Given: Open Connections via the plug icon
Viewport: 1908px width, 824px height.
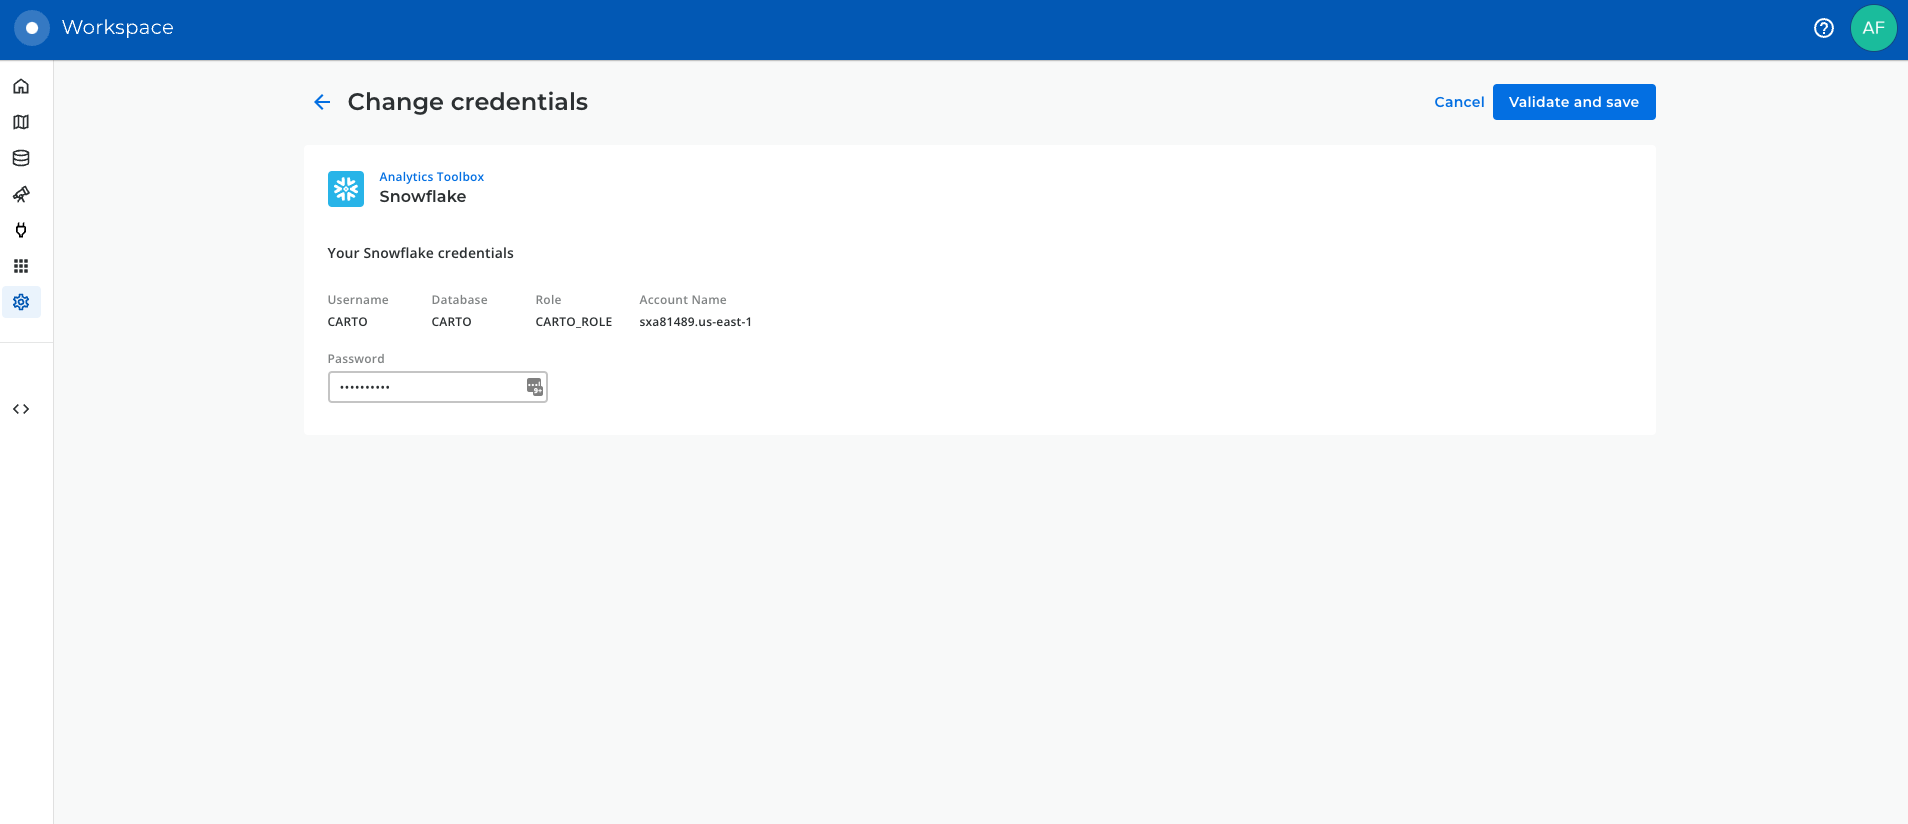Looking at the screenshot, I should [21, 230].
